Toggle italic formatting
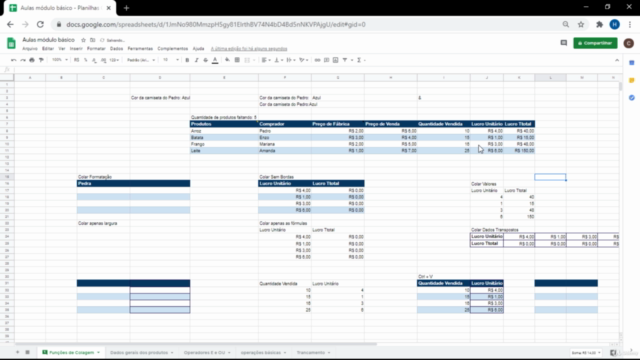This screenshot has width=640, height=360. pyautogui.click(x=196, y=60)
